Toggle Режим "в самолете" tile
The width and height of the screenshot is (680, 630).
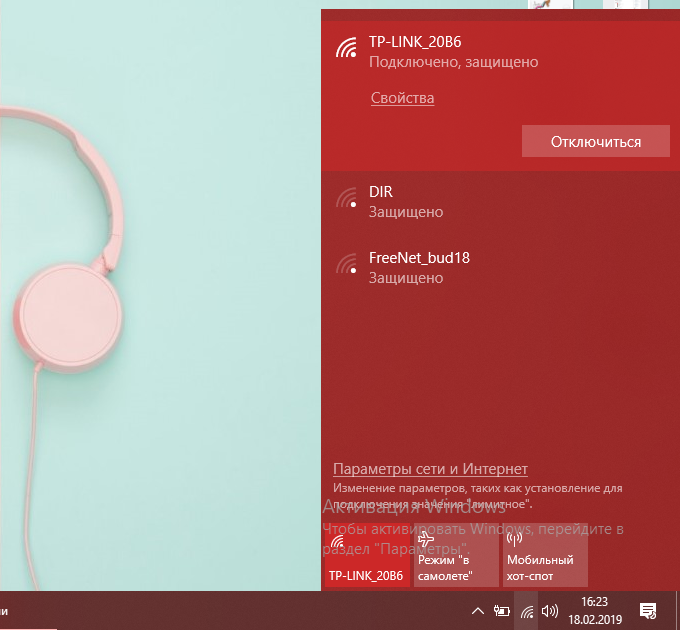click(456, 555)
